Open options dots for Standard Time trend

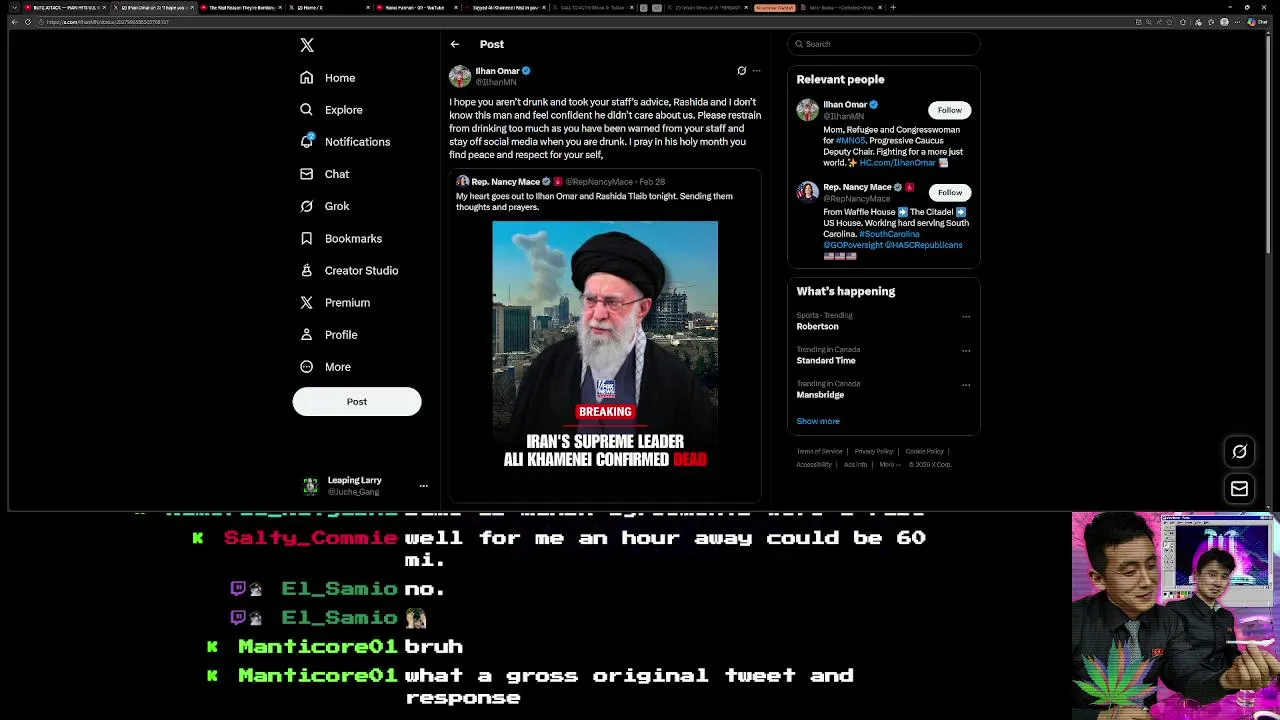(x=966, y=351)
